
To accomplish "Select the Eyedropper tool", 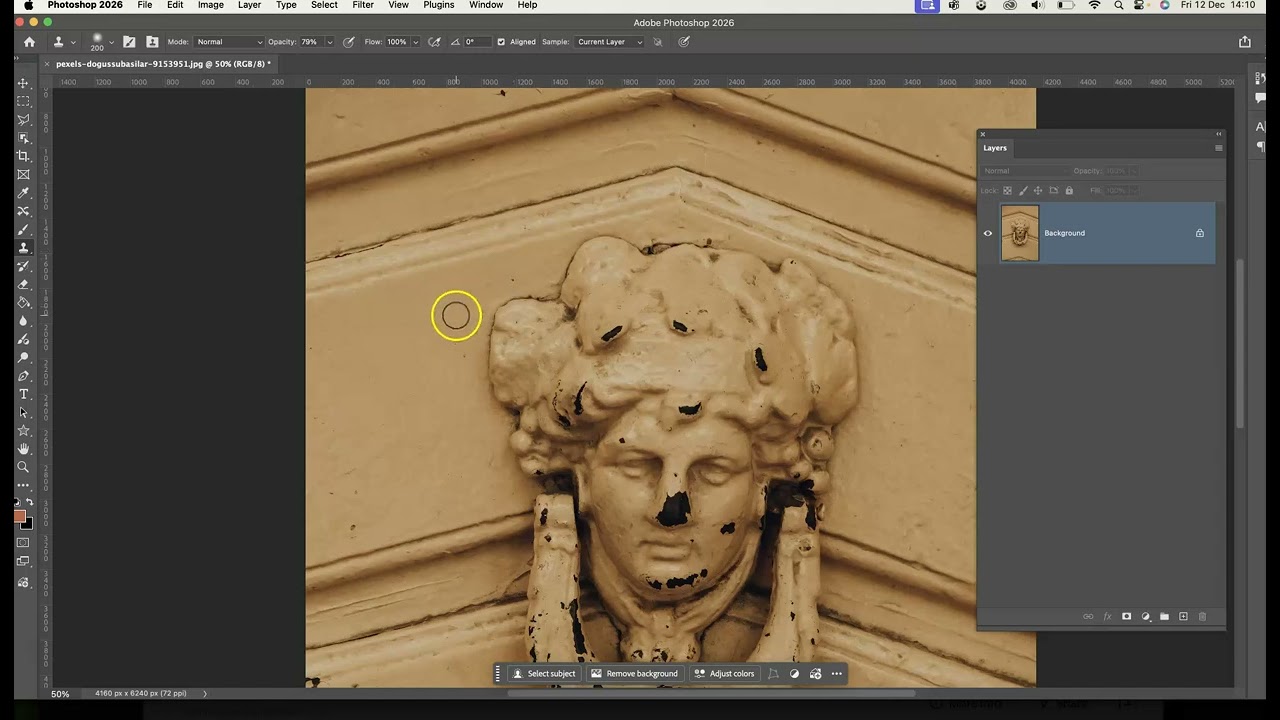I will coord(24,193).
